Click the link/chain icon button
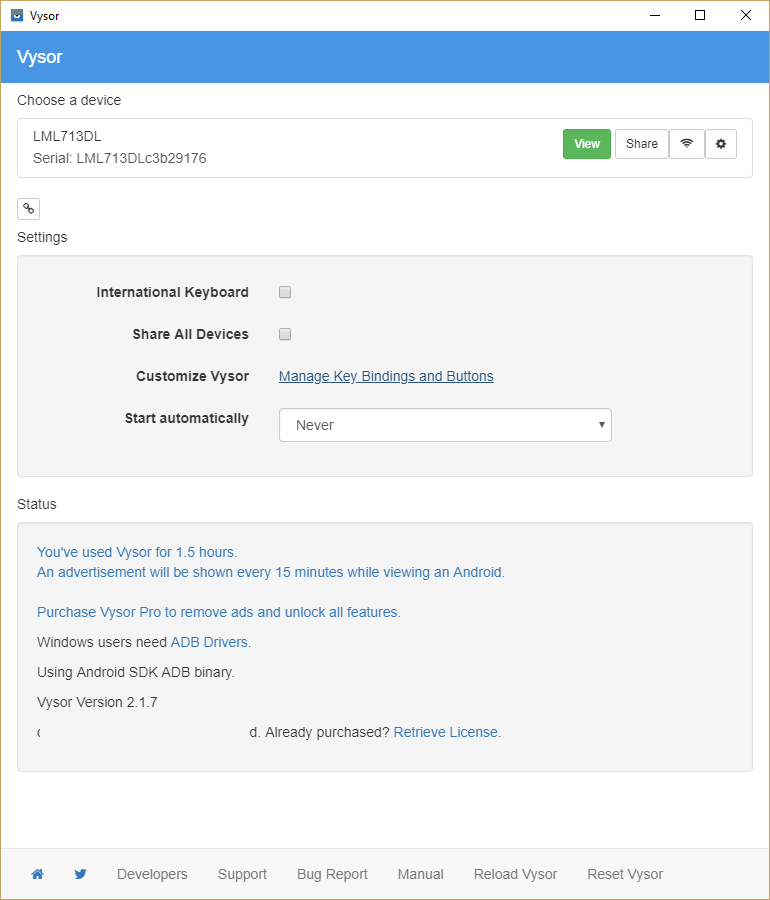The height and width of the screenshot is (900, 770). 29,209
